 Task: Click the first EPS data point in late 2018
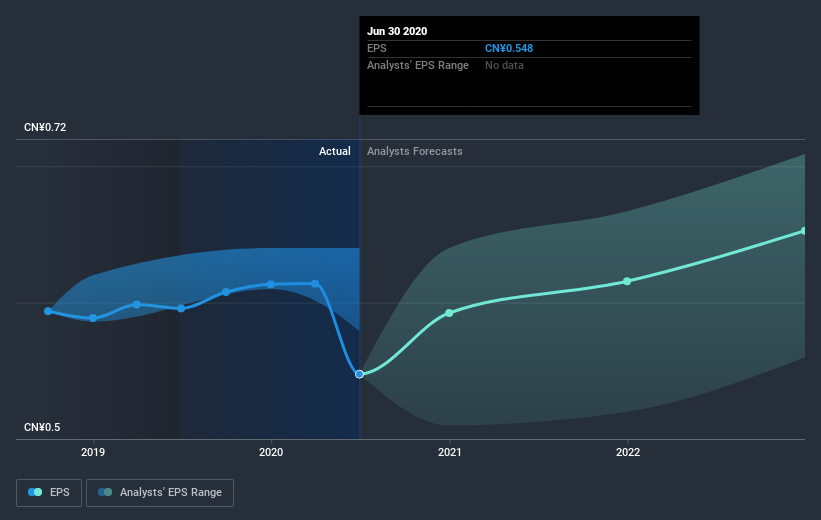[x=48, y=311]
